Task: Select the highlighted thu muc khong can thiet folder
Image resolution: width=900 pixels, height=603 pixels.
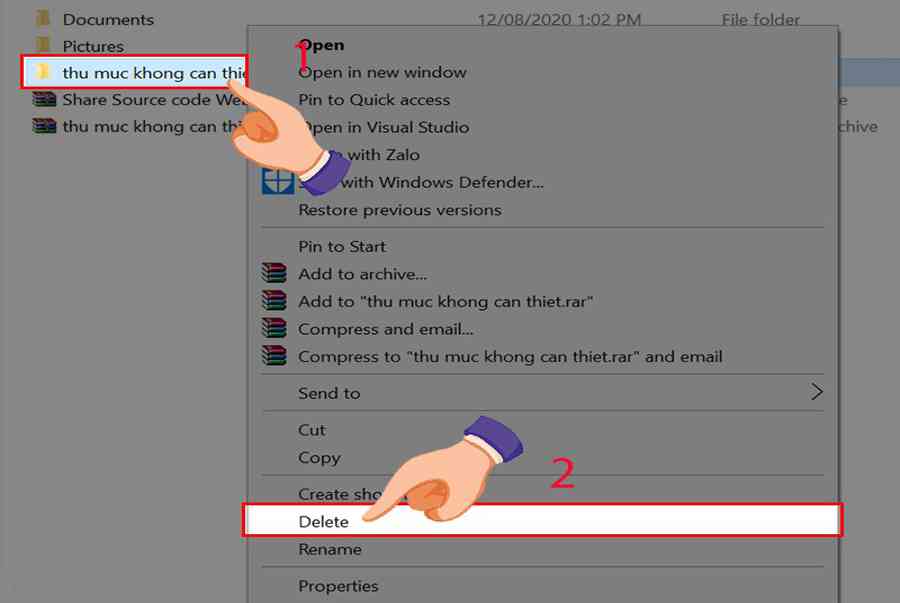Action: click(x=140, y=73)
